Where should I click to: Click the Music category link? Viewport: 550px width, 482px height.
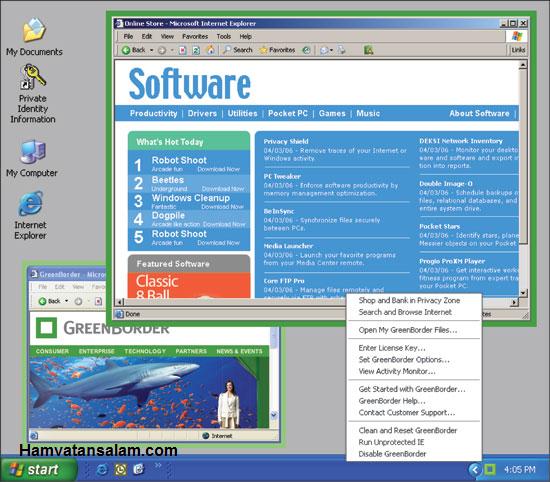tap(368, 113)
